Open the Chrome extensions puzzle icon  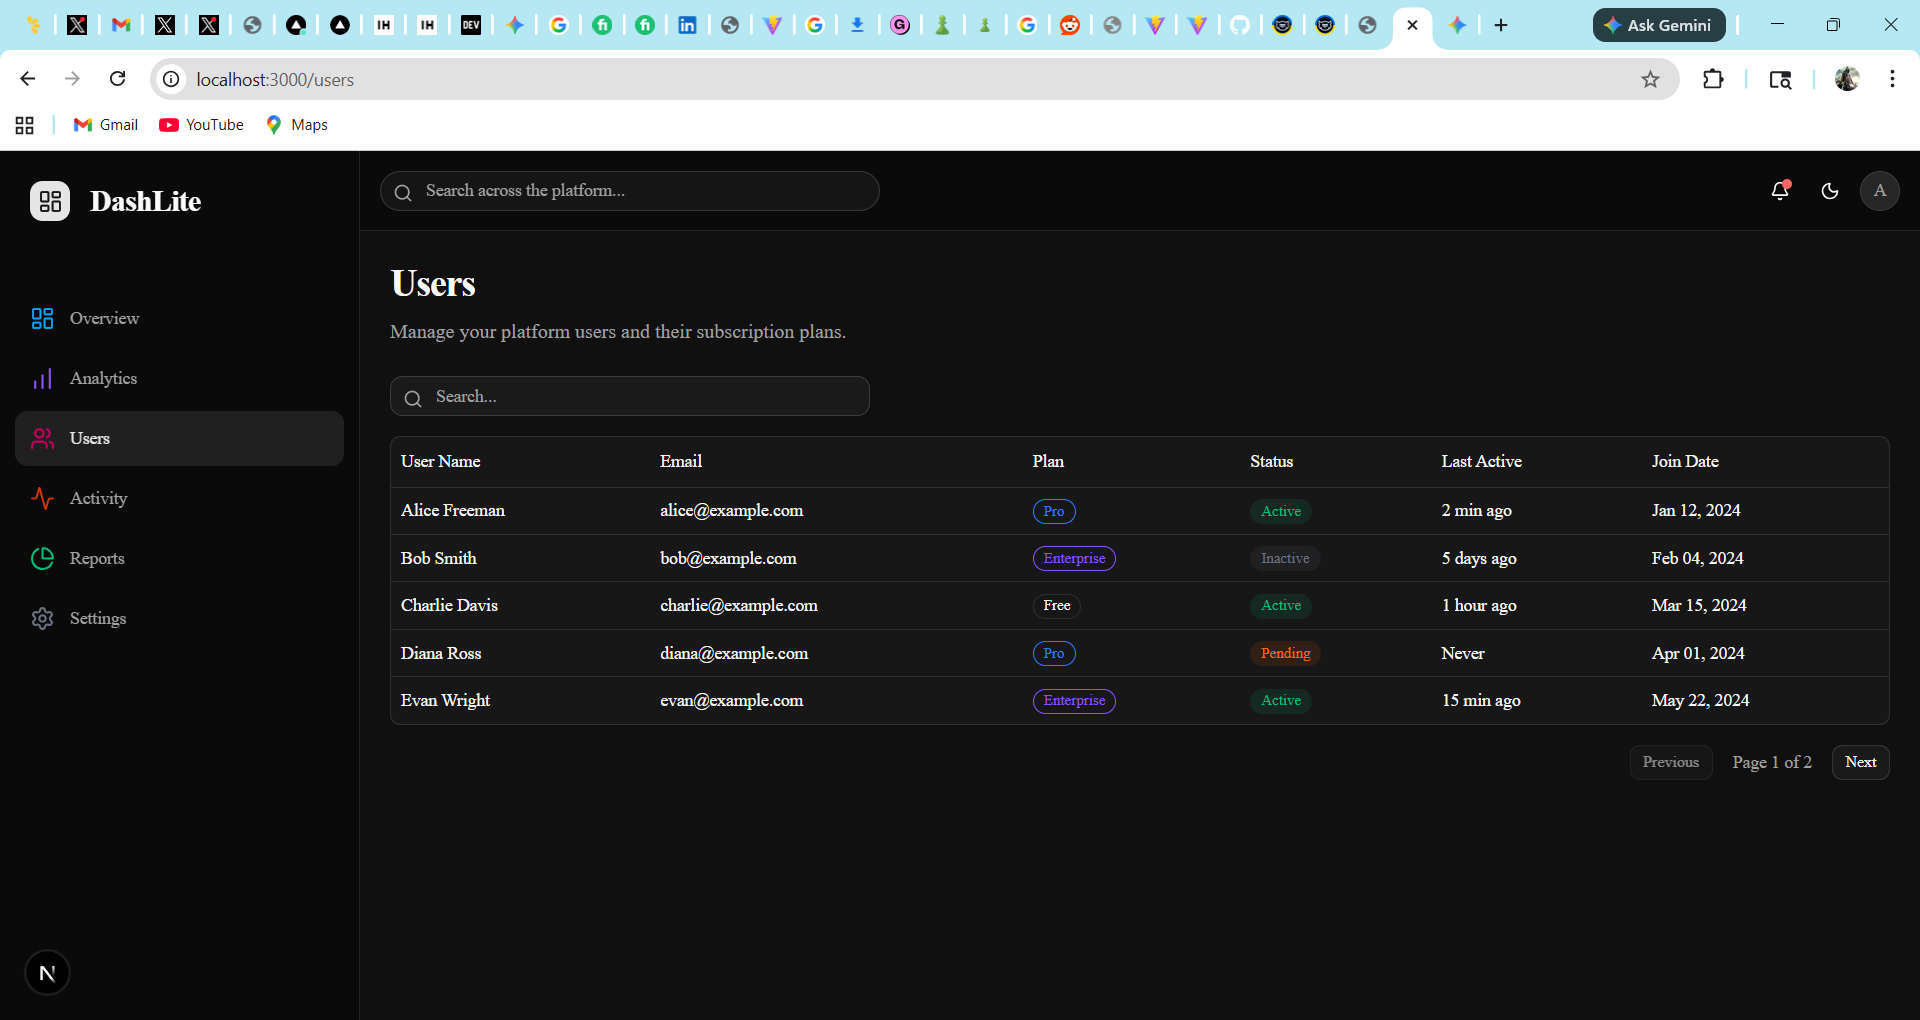point(1712,79)
